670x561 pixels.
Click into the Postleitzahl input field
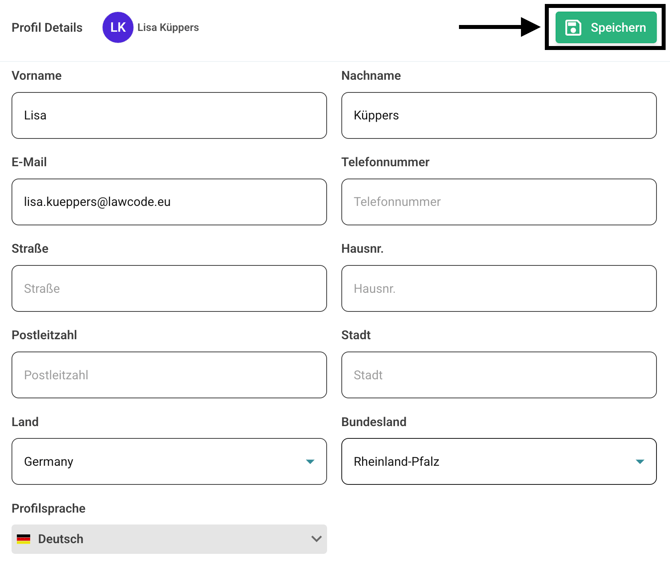pyautogui.click(x=168, y=375)
